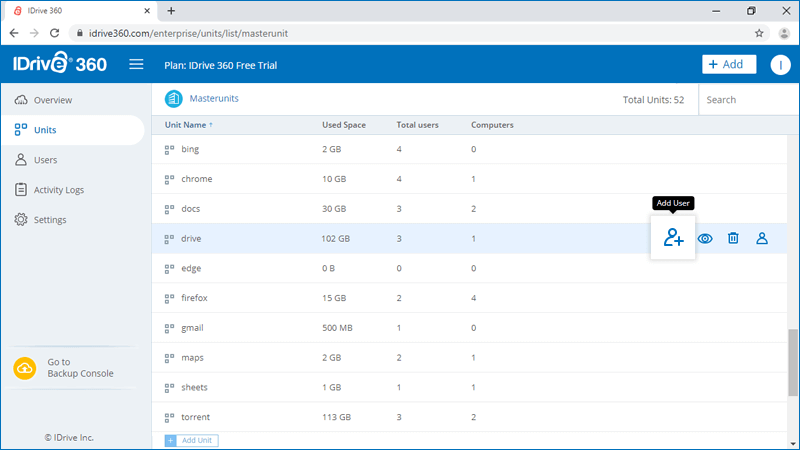Click the IDrive 360 logo

click(x=60, y=63)
